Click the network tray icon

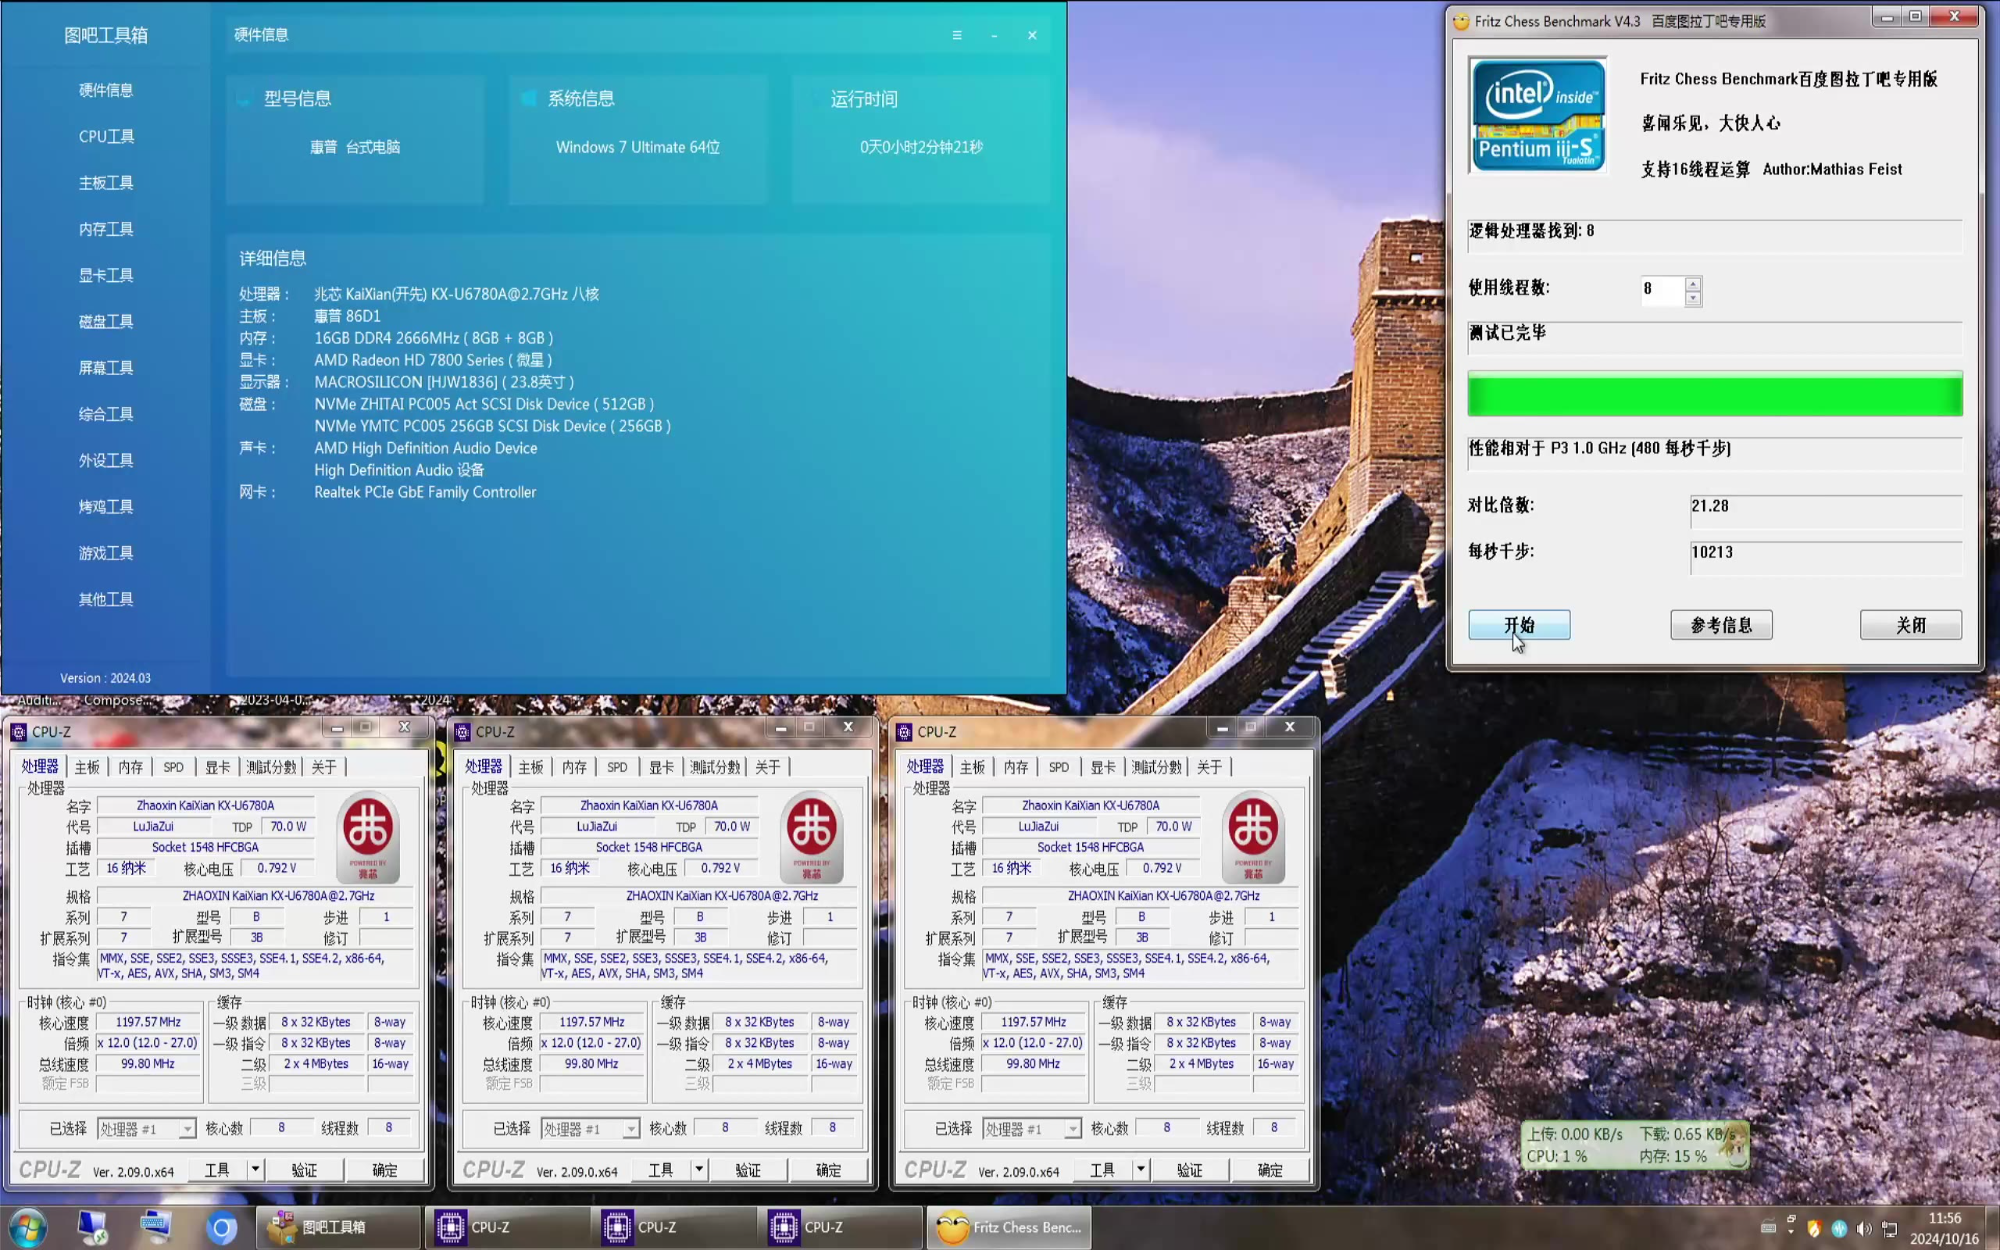click(x=1889, y=1228)
